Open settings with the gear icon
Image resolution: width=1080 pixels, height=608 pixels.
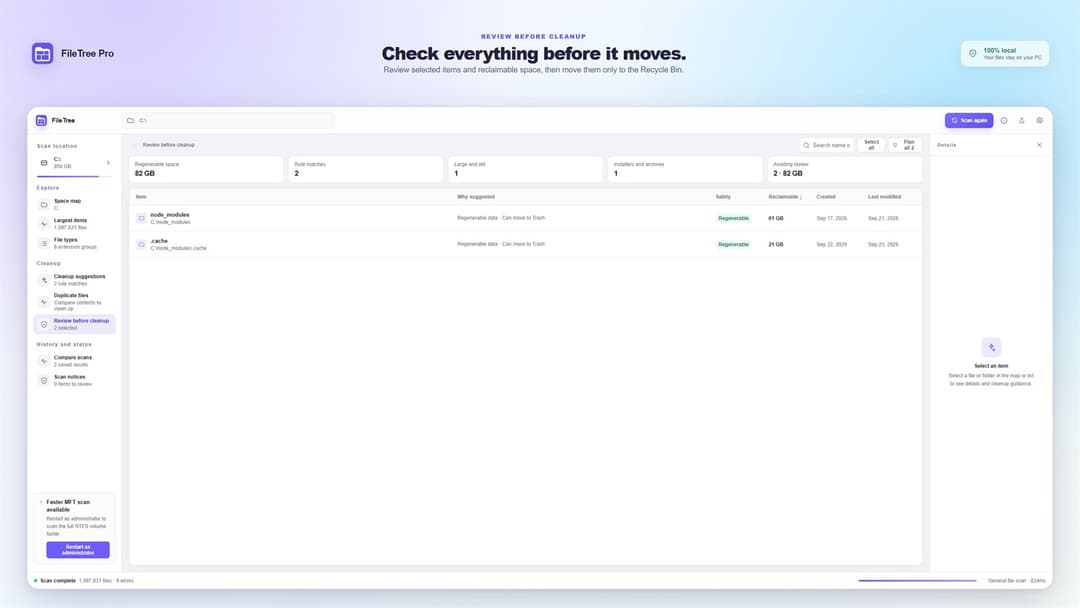(x=1039, y=120)
